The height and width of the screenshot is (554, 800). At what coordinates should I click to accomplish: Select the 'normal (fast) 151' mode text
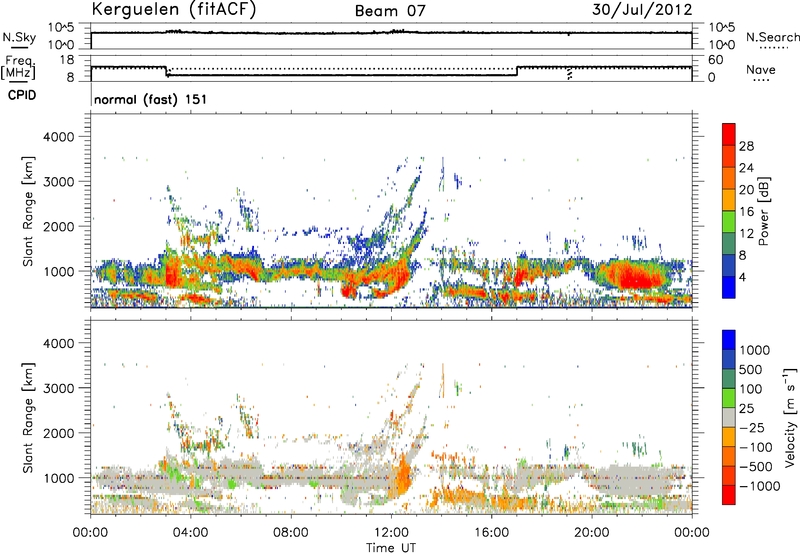coord(151,99)
